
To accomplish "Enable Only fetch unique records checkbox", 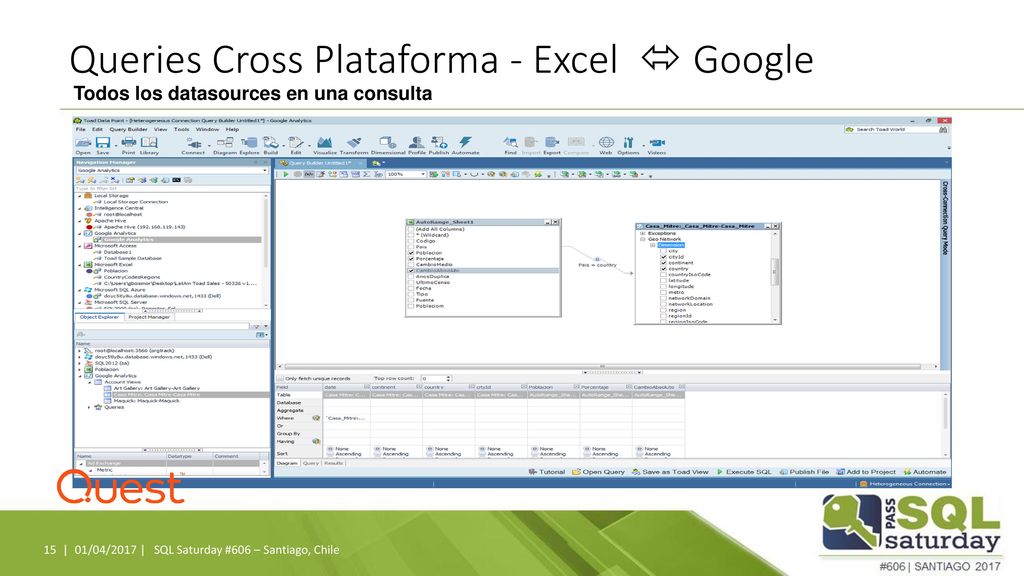I will (x=280, y=379).
